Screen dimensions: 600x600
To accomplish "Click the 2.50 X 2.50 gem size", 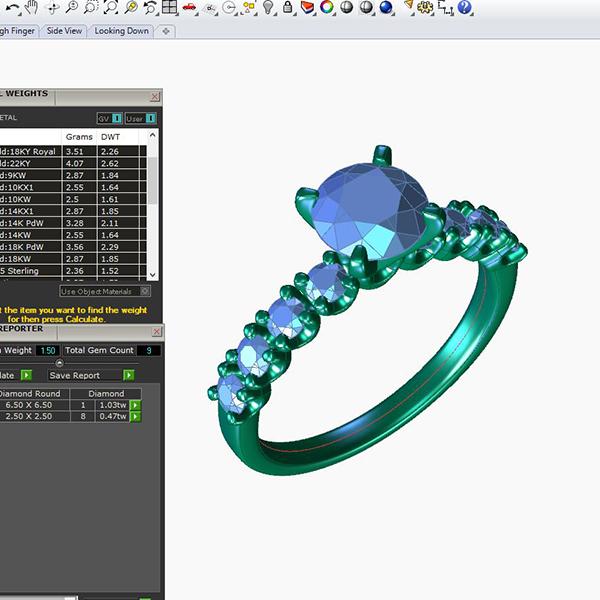I will coord(29,416).
